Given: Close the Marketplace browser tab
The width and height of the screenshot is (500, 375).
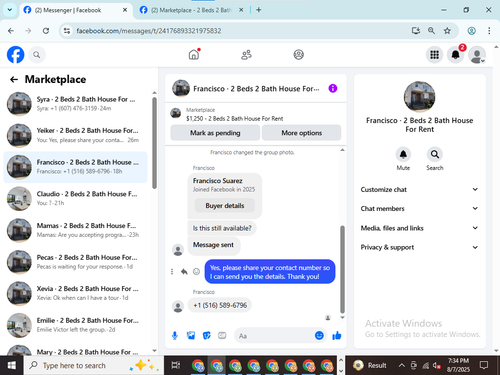Looking at the screenshot, I should [x=241, y=10].
